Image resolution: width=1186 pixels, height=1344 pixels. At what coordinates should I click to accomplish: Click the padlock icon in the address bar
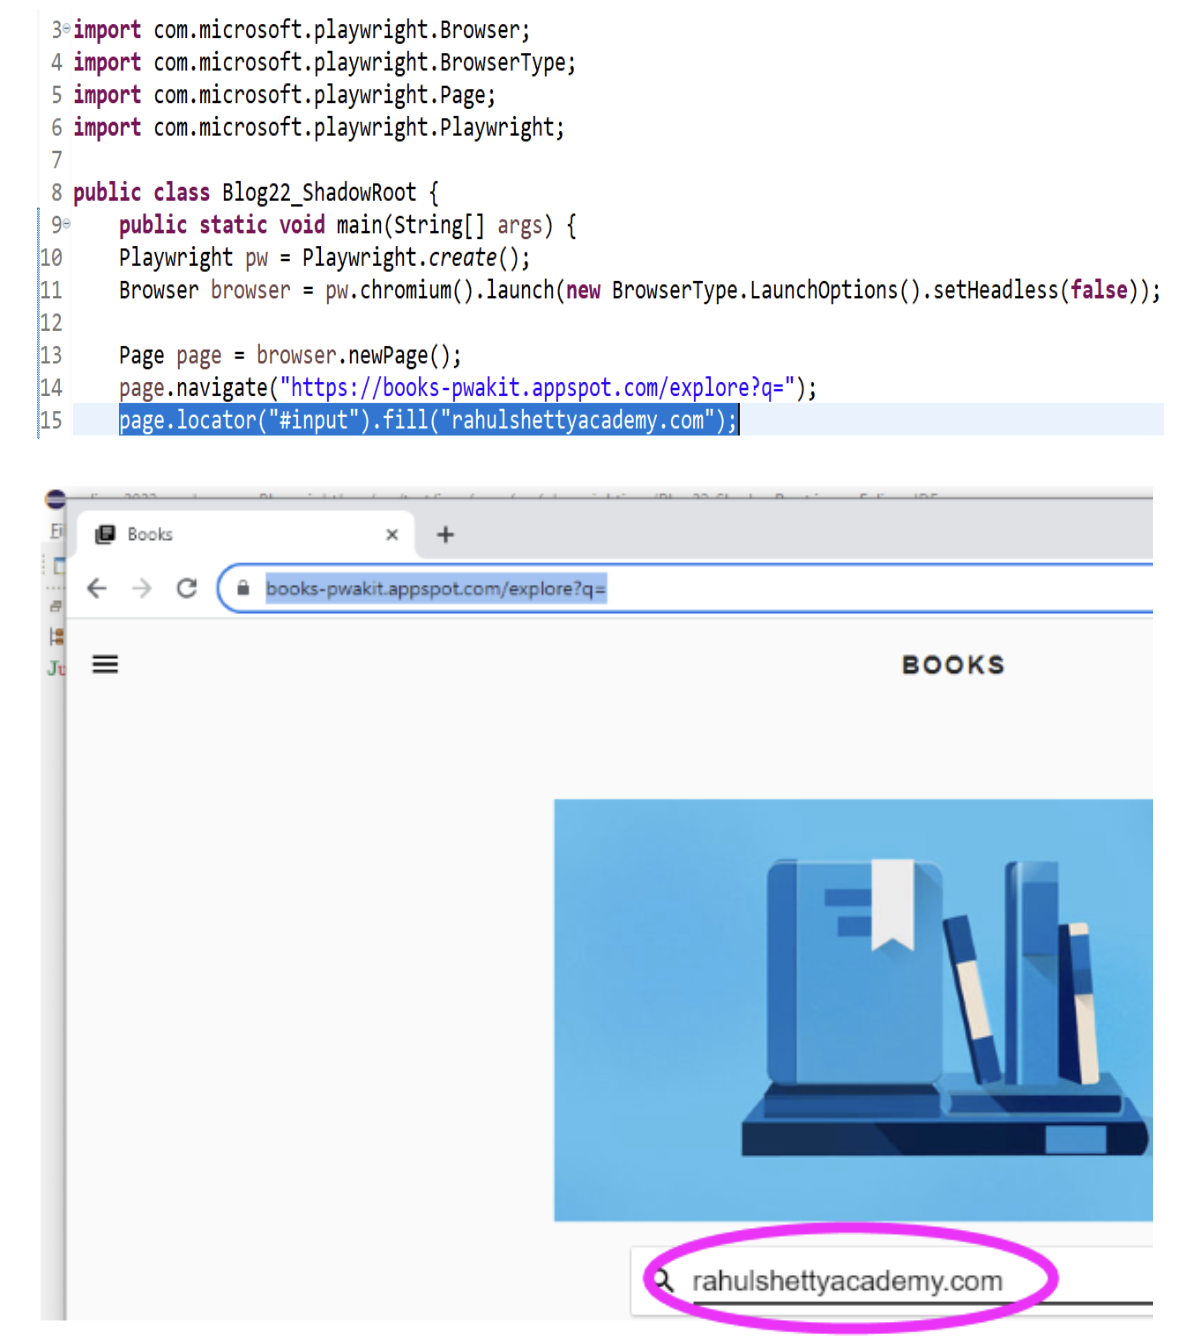pos(243,588)
